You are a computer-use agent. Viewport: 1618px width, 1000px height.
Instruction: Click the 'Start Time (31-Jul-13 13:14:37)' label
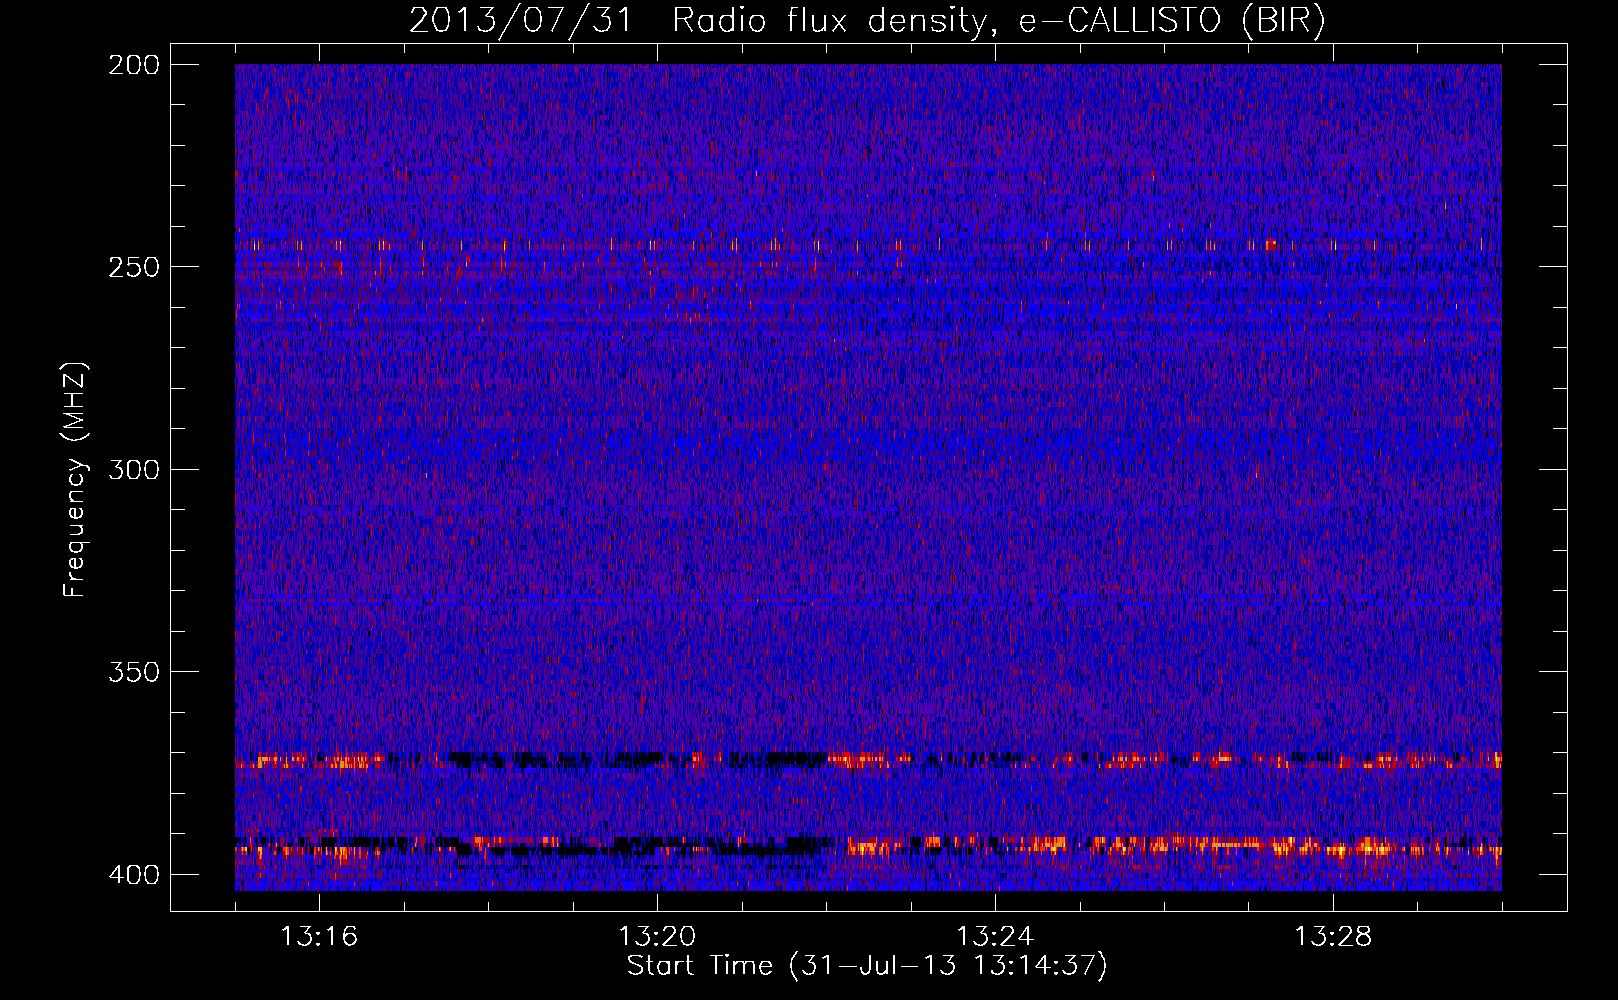(x=867, y=966)
